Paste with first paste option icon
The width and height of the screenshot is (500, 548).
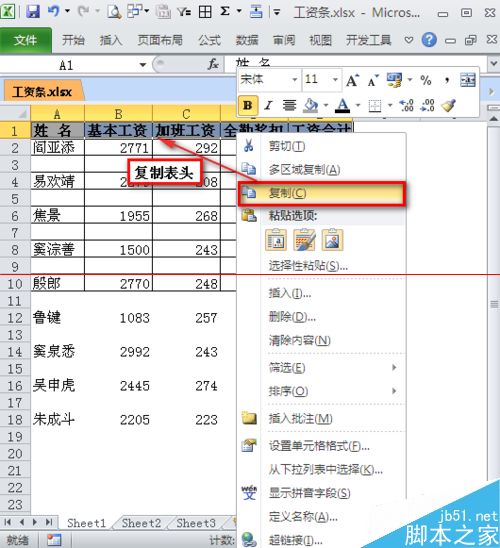276,240
